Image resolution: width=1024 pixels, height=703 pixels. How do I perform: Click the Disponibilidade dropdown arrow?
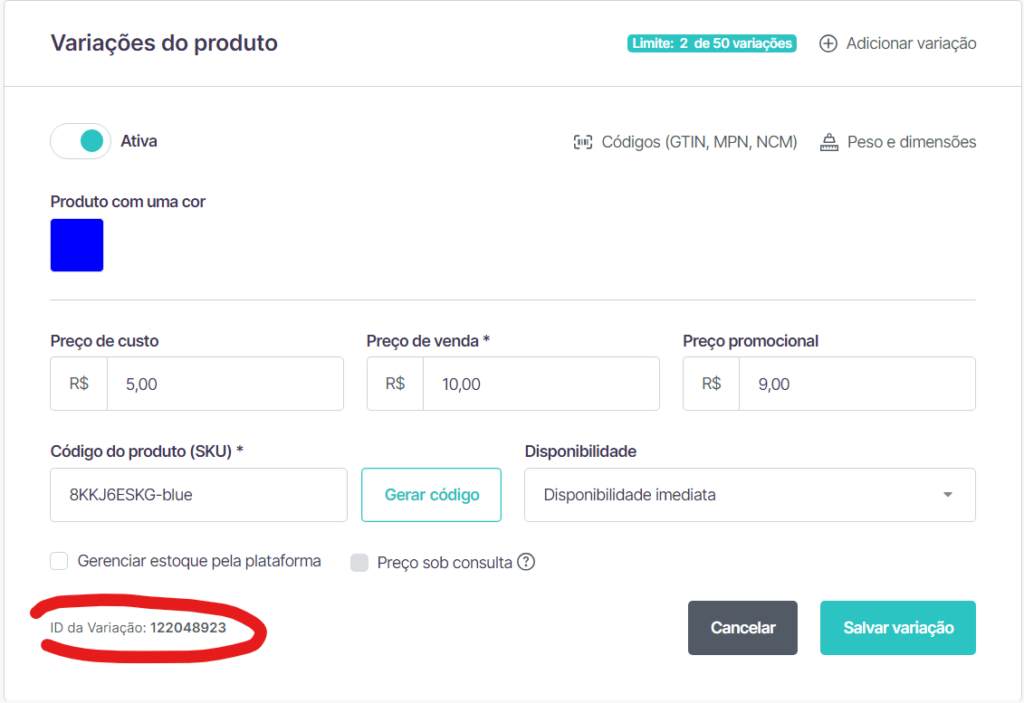click(948, 495)
